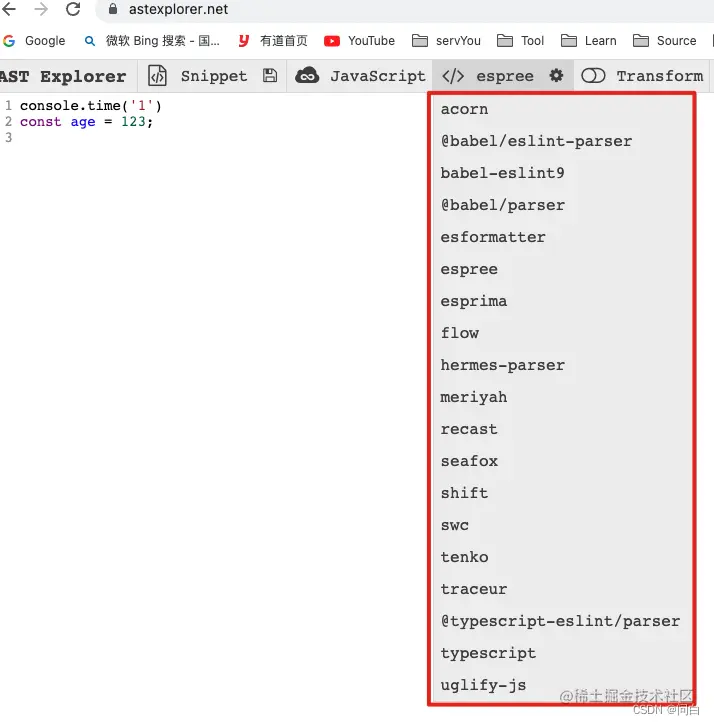
Task: Click the cloud icon beside JavaScript
Action: pos(307,75)
